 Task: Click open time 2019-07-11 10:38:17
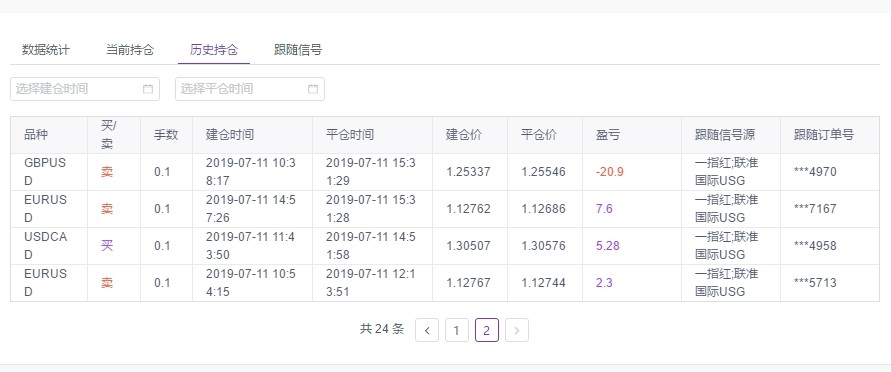[251, 172]
